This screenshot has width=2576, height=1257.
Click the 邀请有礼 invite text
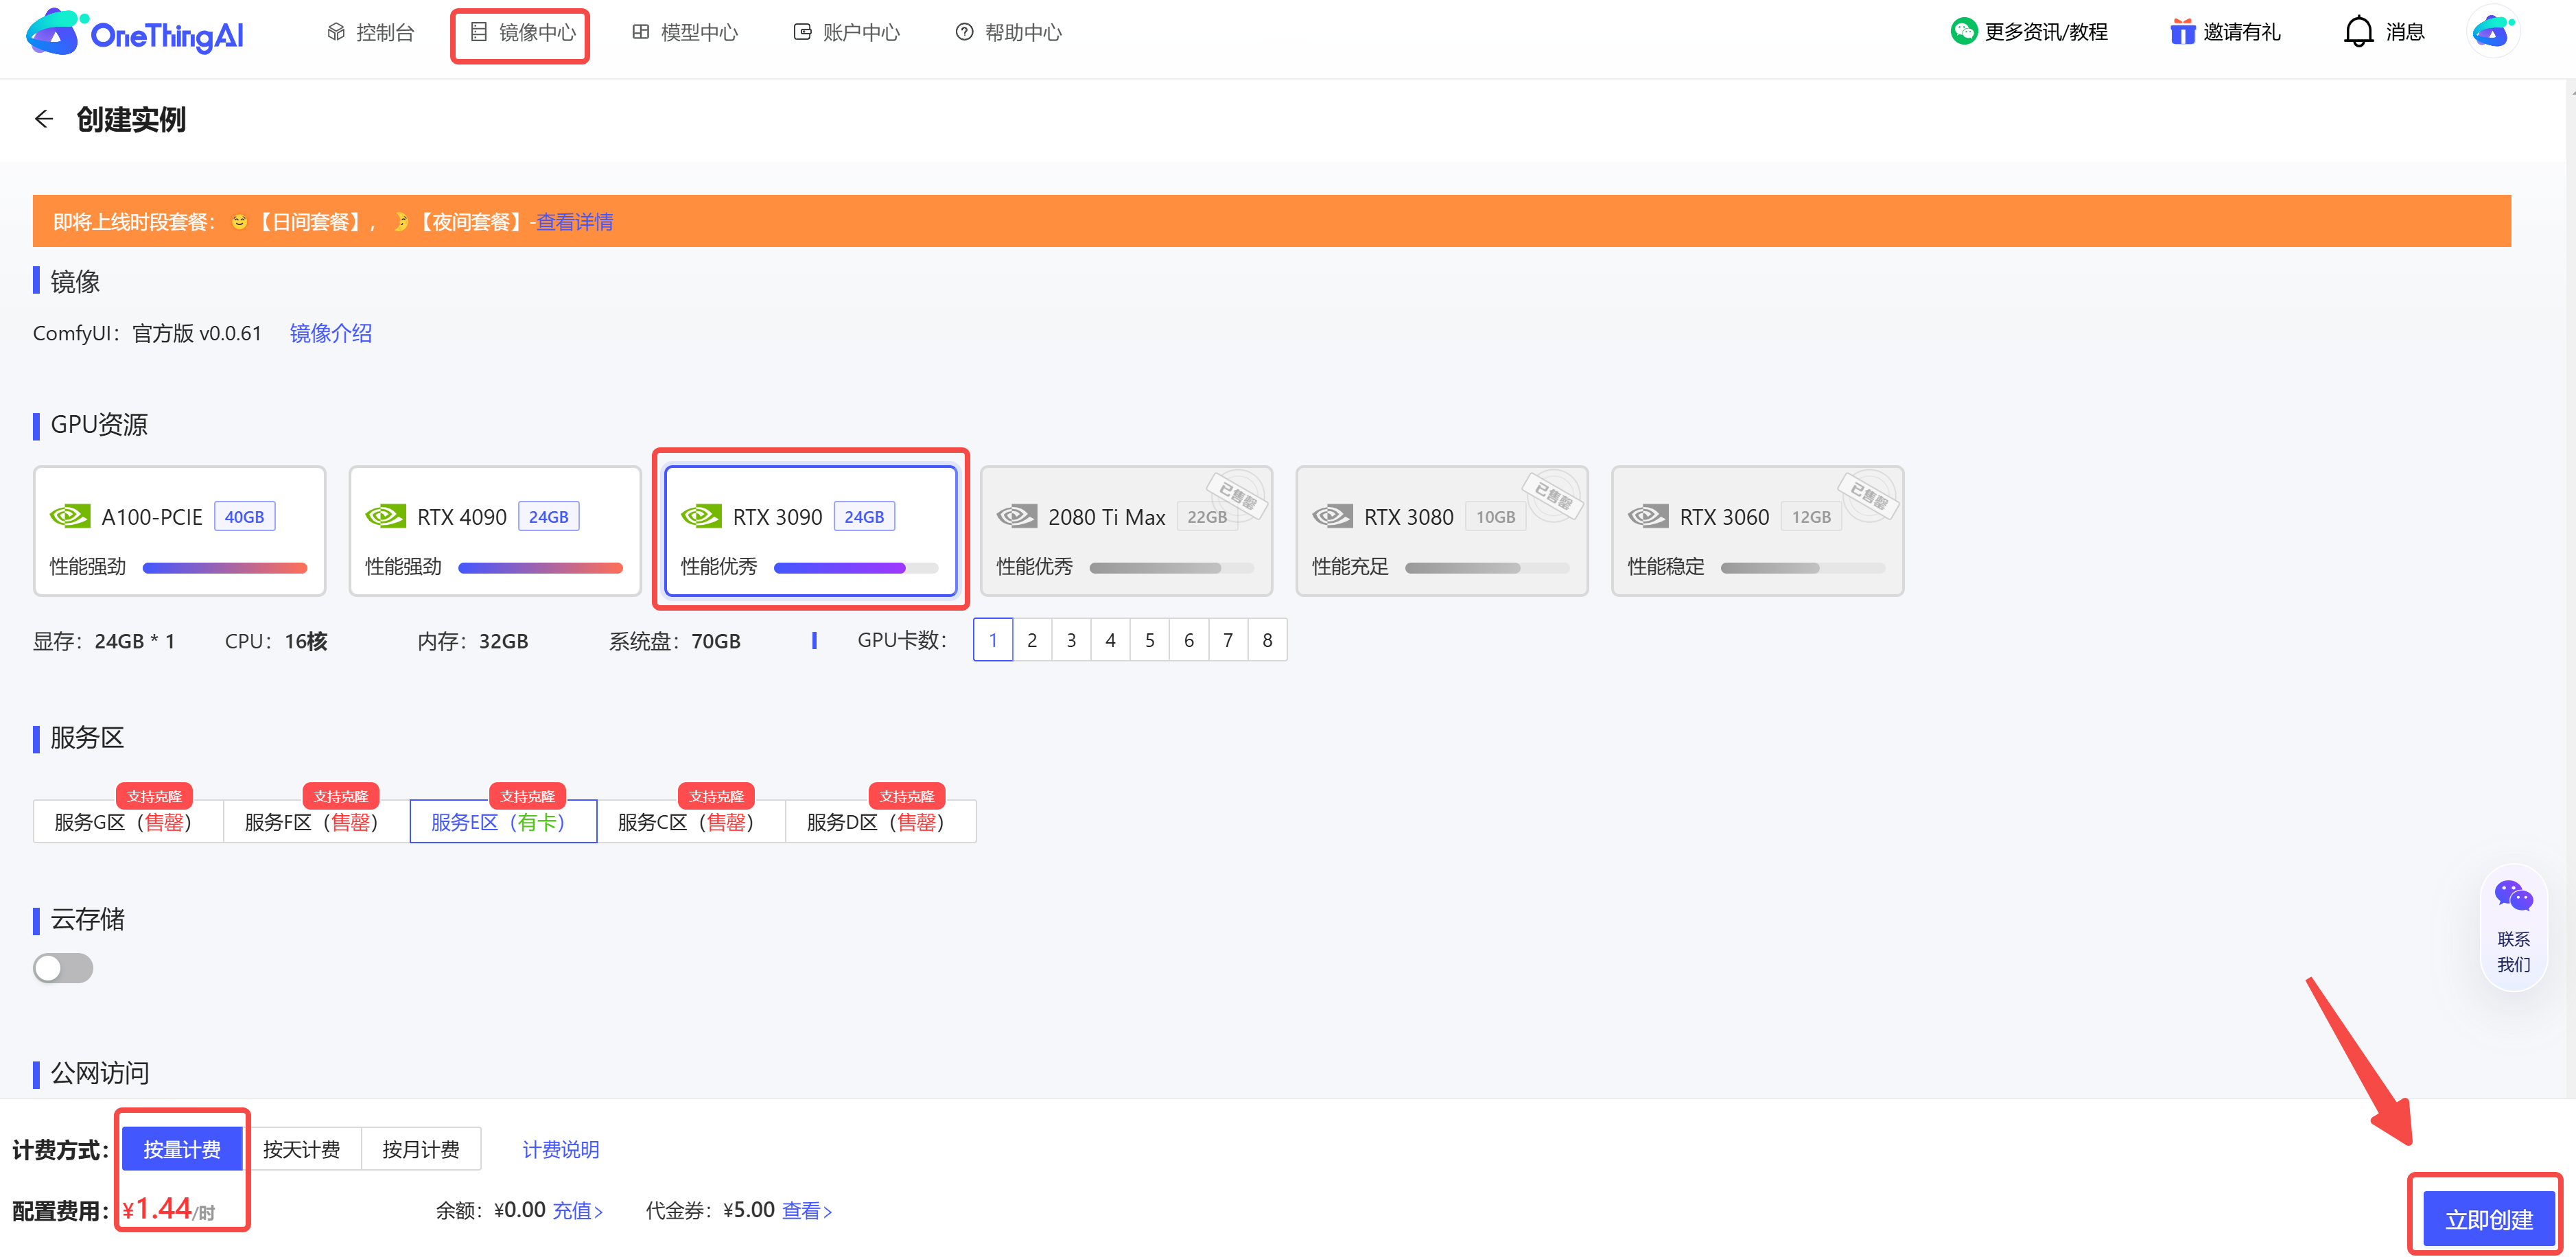coord(2242,32)
